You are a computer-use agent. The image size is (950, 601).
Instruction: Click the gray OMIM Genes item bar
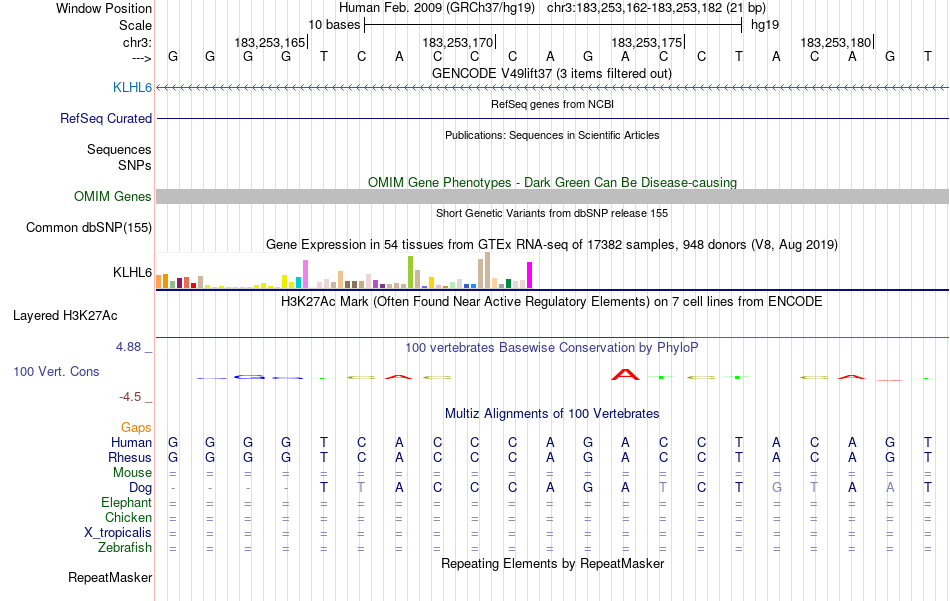pos(552,196)
